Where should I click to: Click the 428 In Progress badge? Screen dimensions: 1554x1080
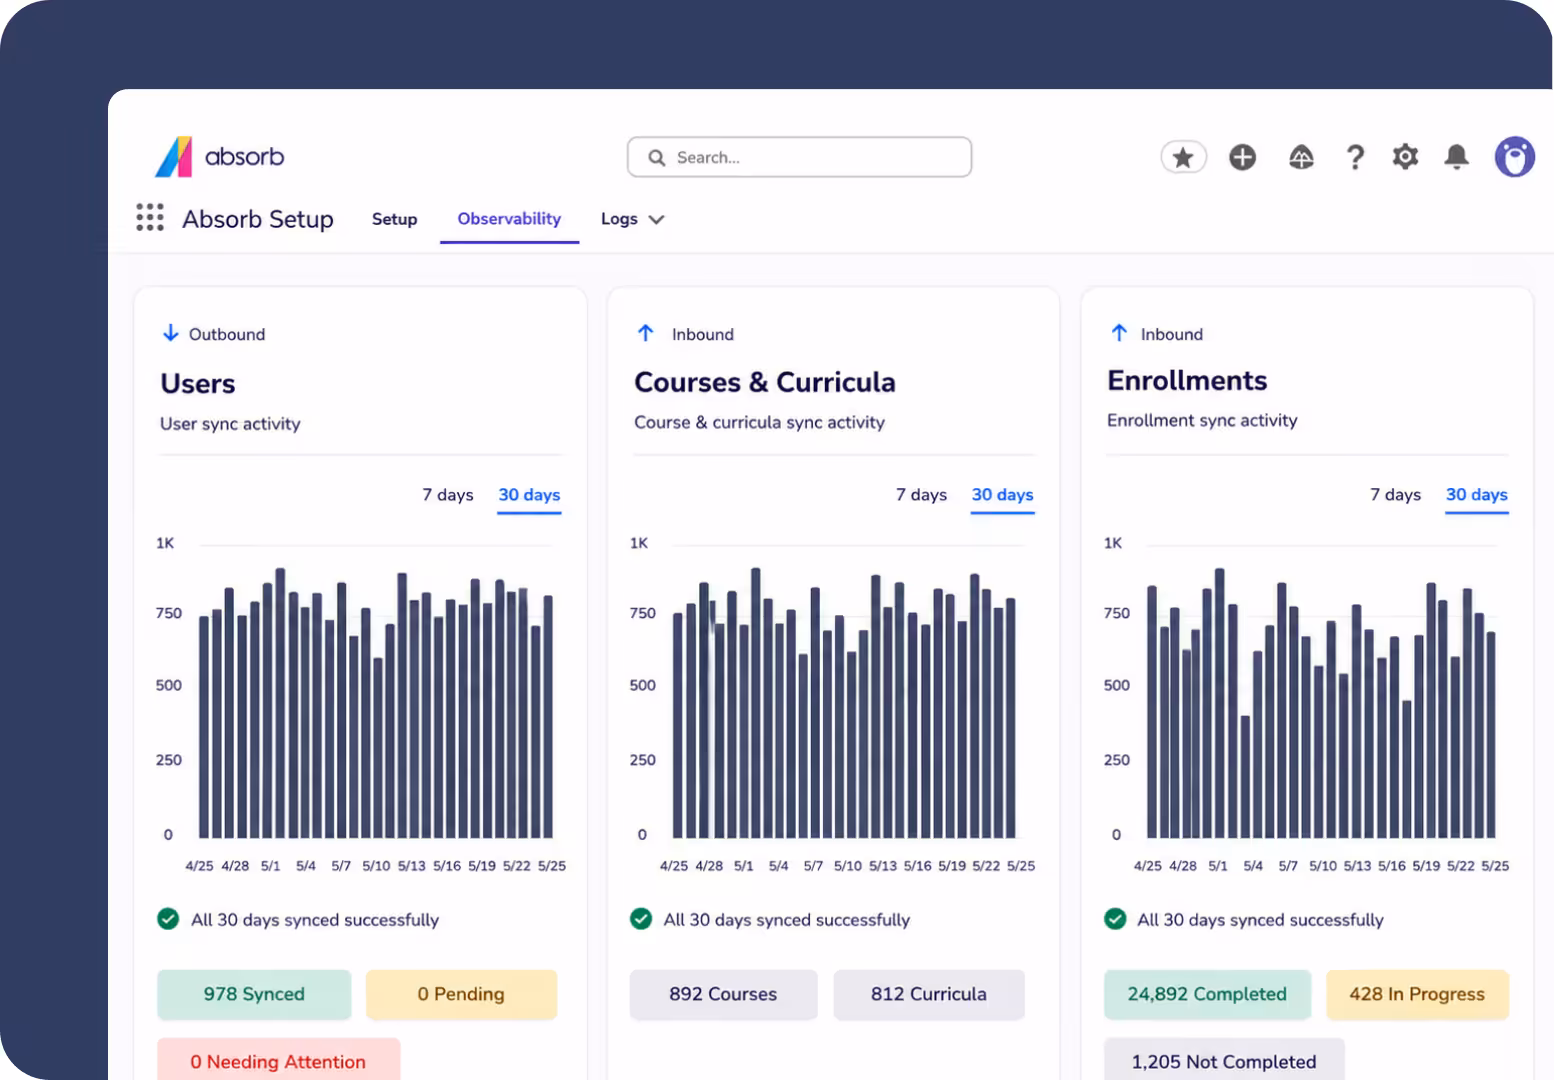point(1417,994)
